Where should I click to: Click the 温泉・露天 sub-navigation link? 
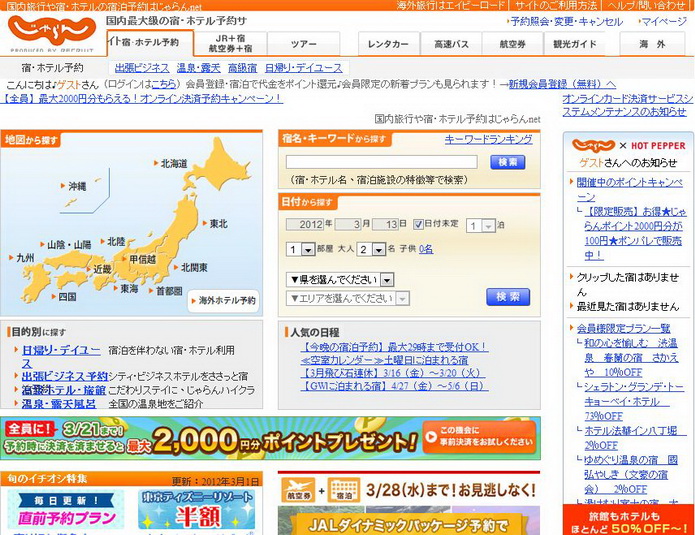click(x=199, y=68)
